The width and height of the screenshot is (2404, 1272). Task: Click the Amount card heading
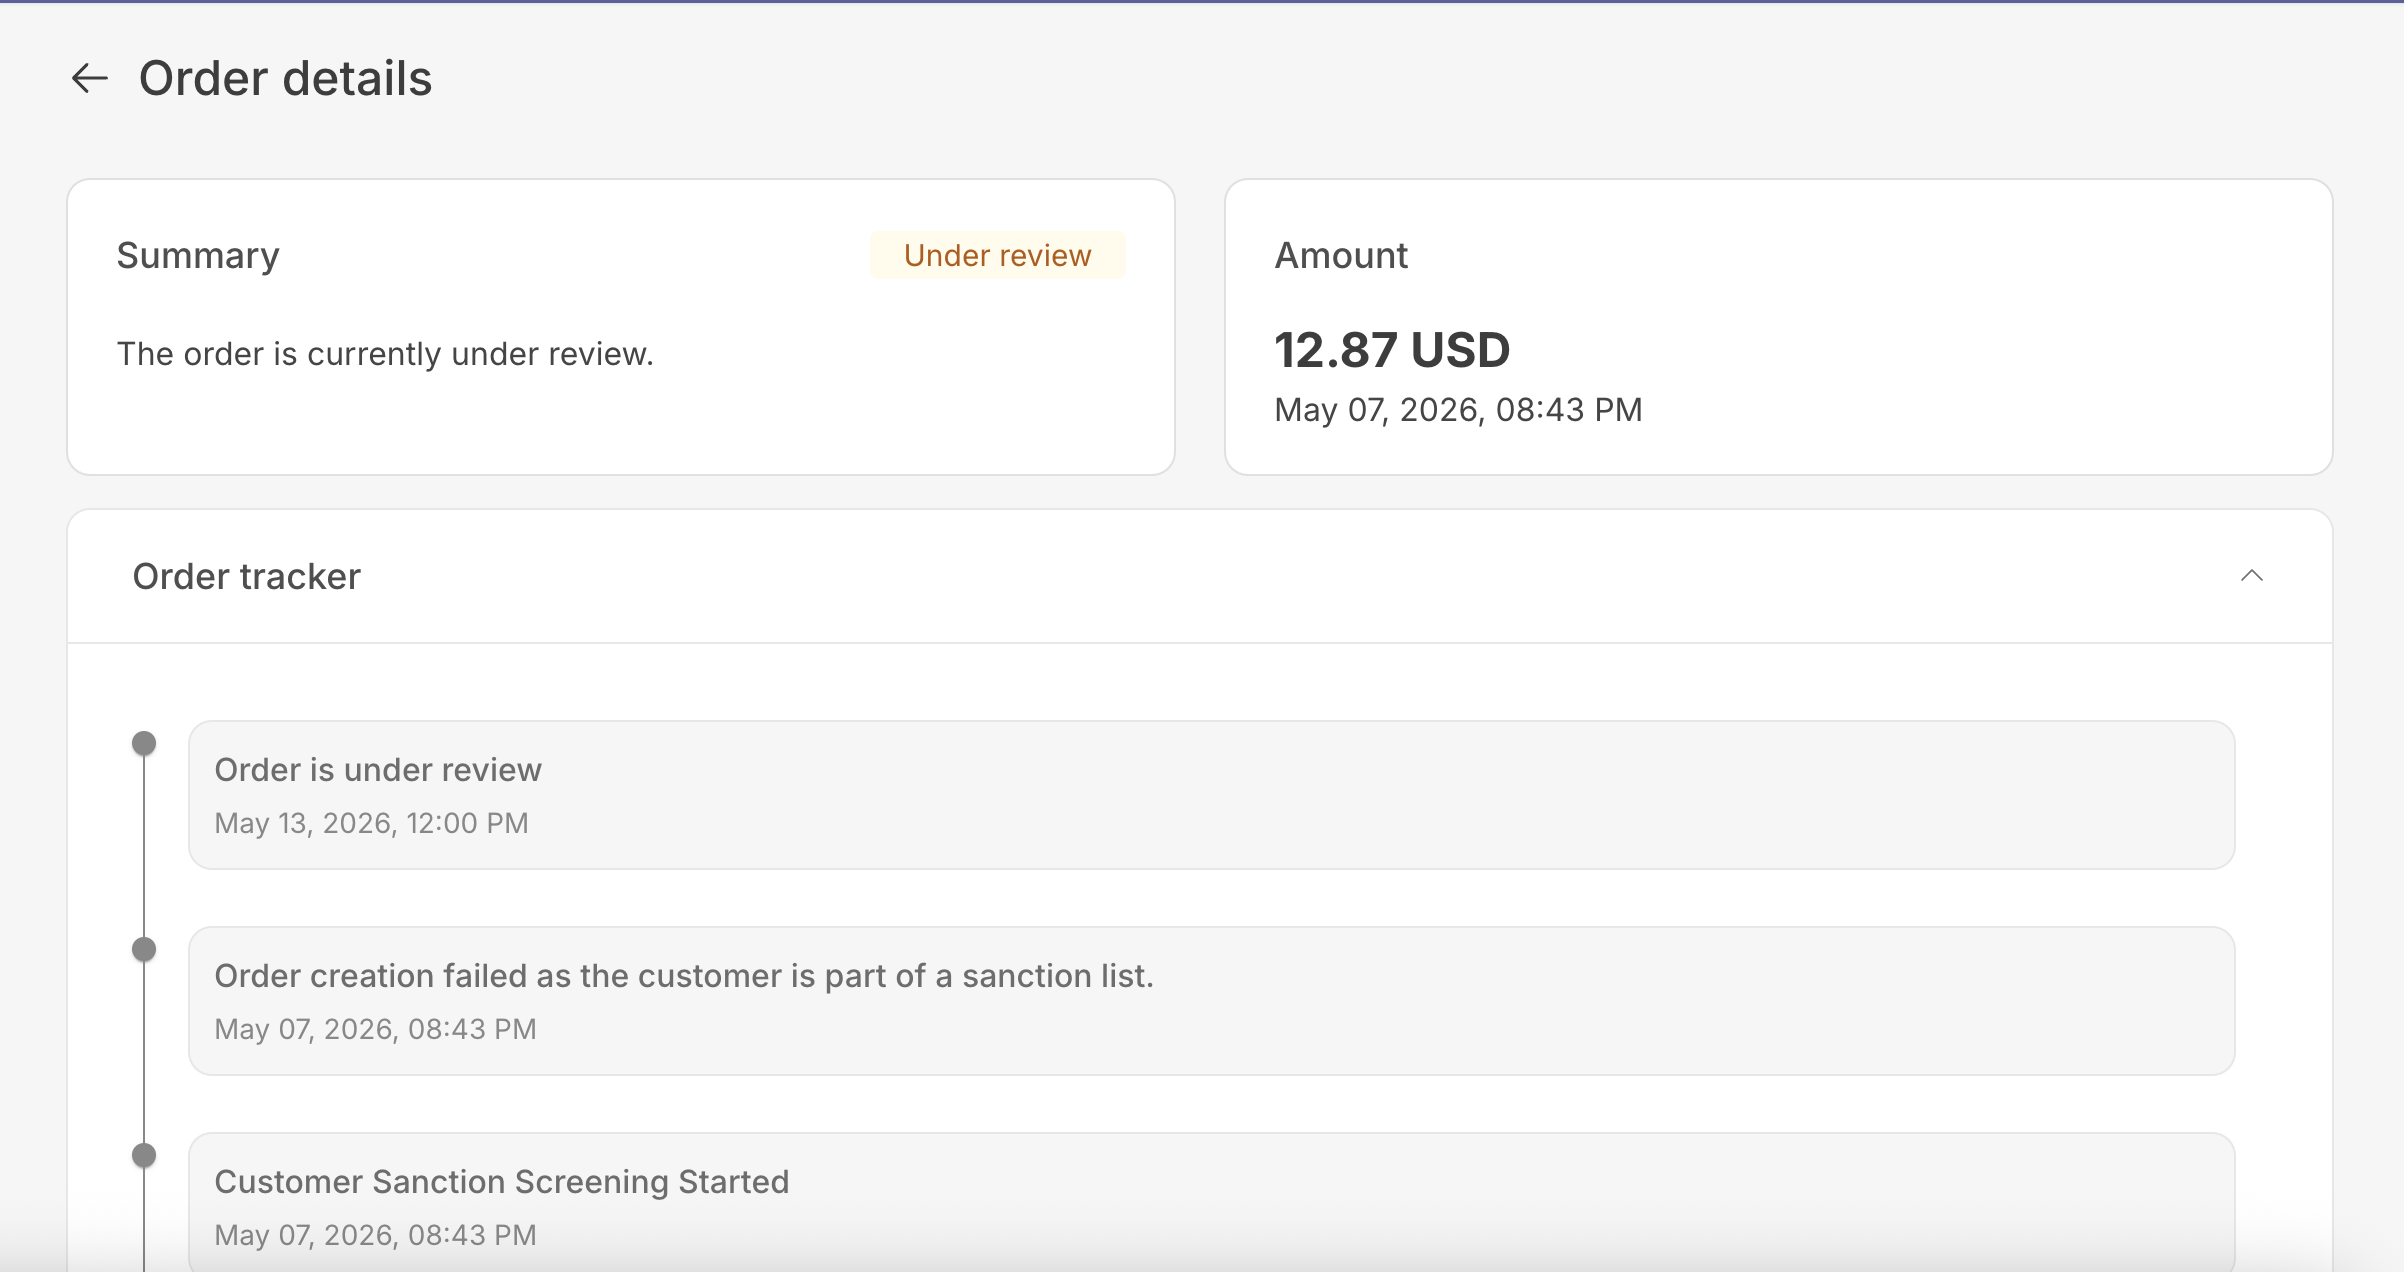(1341, 255)
